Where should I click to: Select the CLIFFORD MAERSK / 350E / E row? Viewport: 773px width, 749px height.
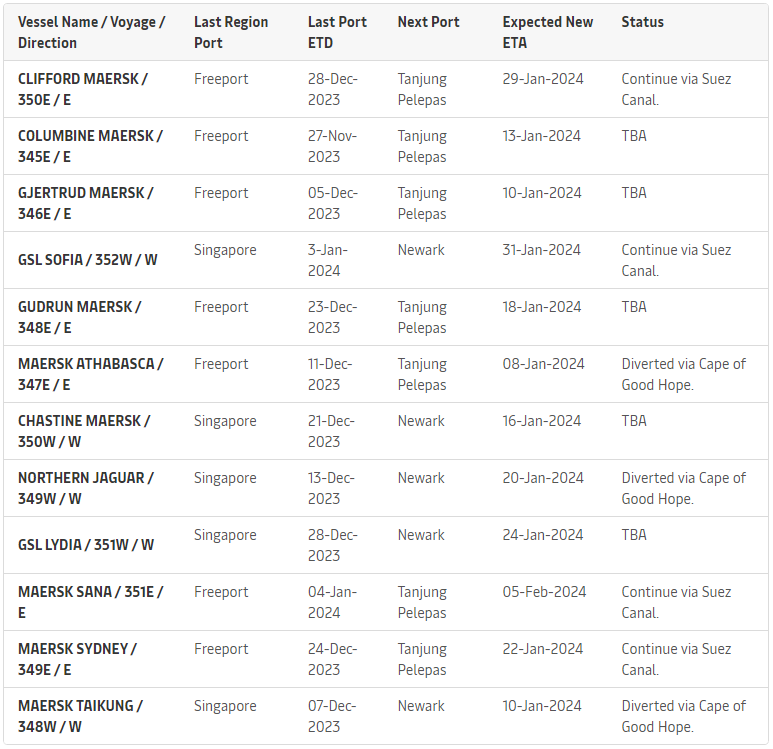click(x=386, y=89)
